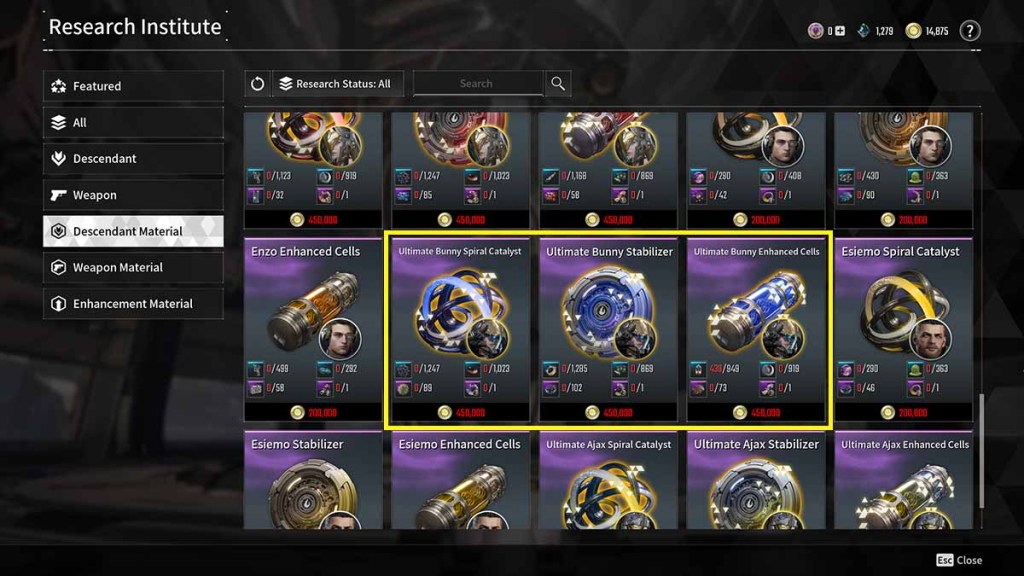Click the Descendant category icon in sidebar

tap(59, 158)
